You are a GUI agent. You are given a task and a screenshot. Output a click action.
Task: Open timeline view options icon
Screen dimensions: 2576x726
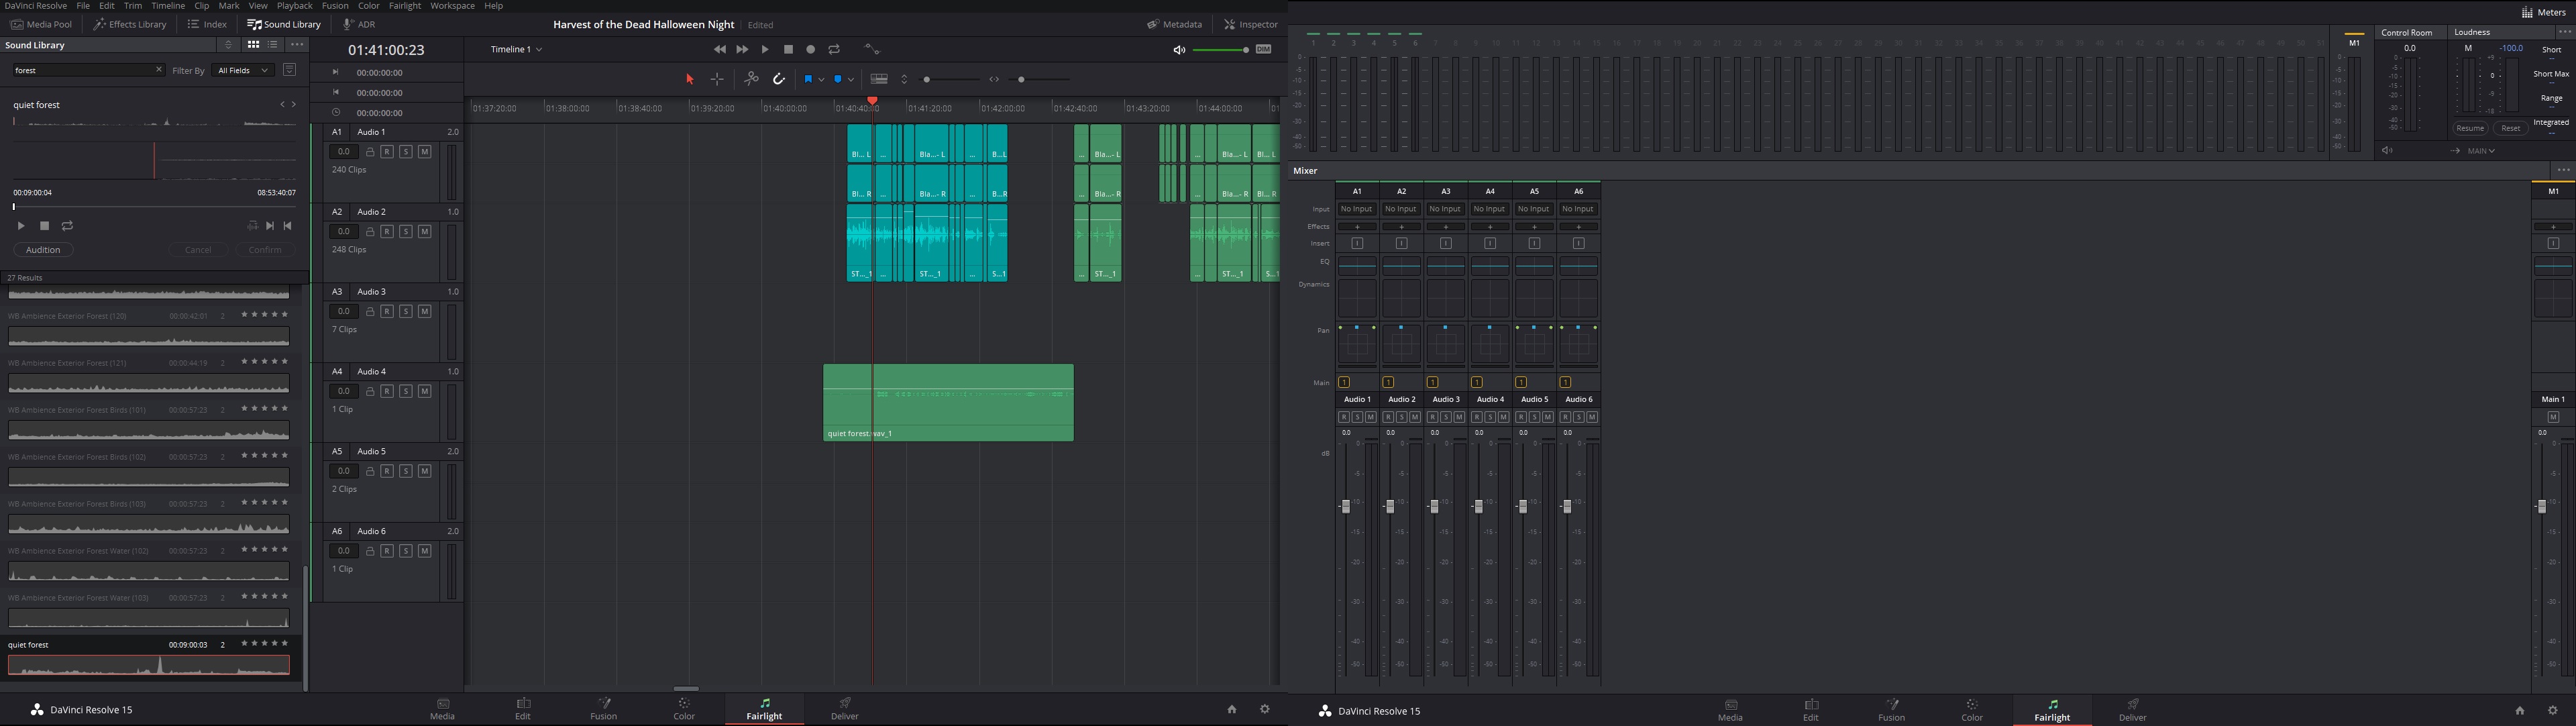point(879,79)
